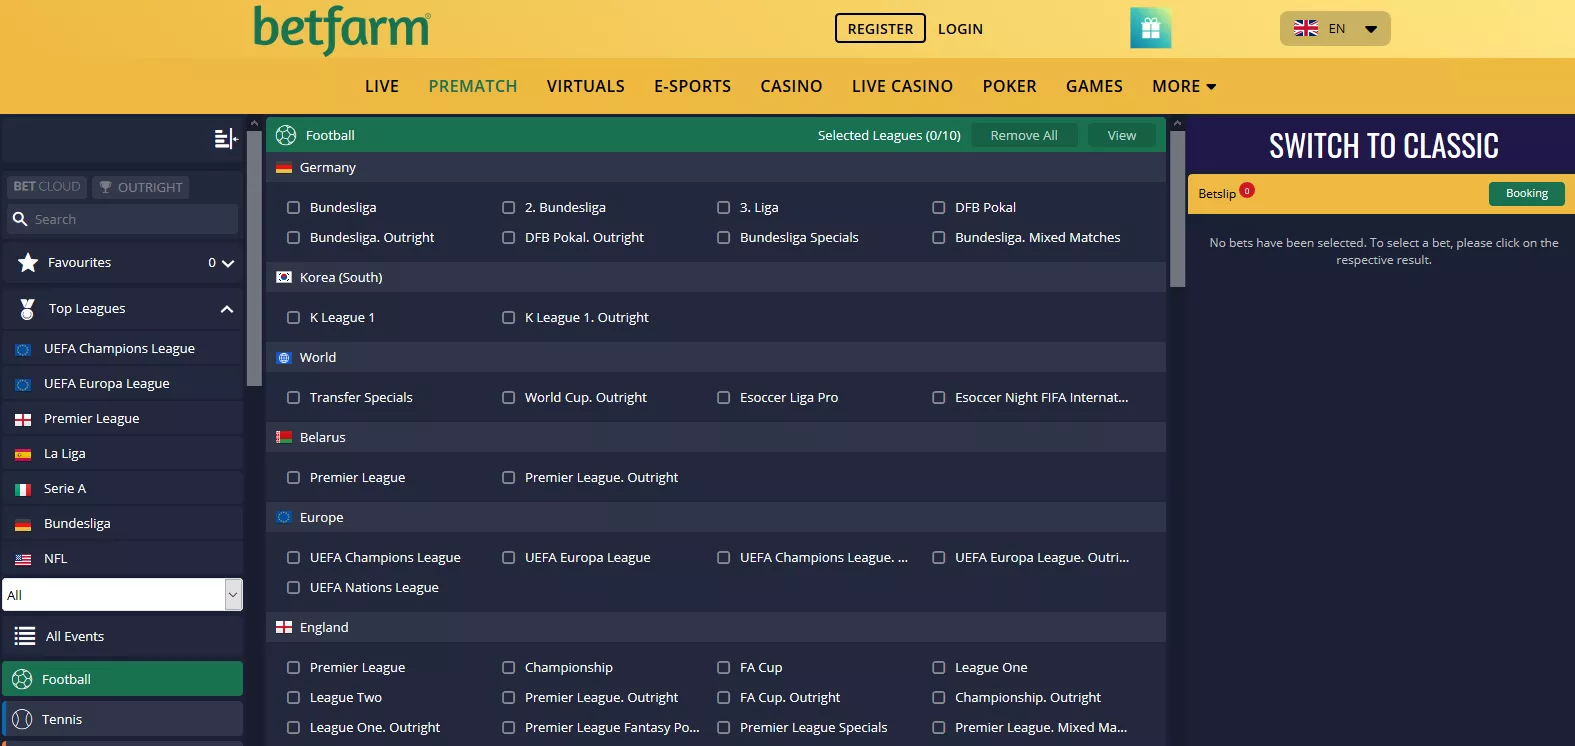This screenshot has height=746, width=1575.
Task: Click the betfarm logo
Action: [342, 30]
